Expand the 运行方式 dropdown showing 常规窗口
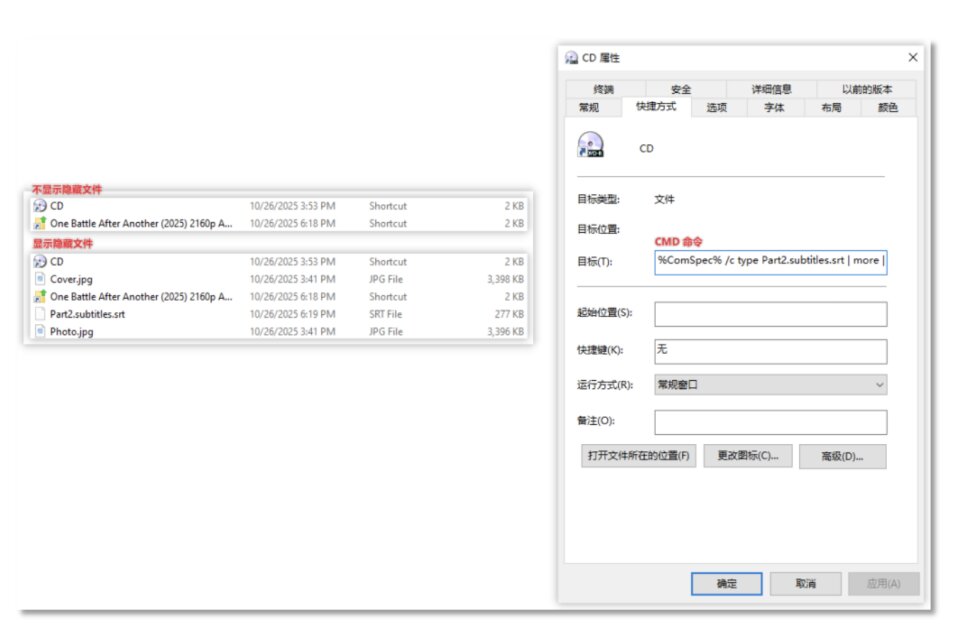This screenshot has height=637, width=960. coord(770,384)
